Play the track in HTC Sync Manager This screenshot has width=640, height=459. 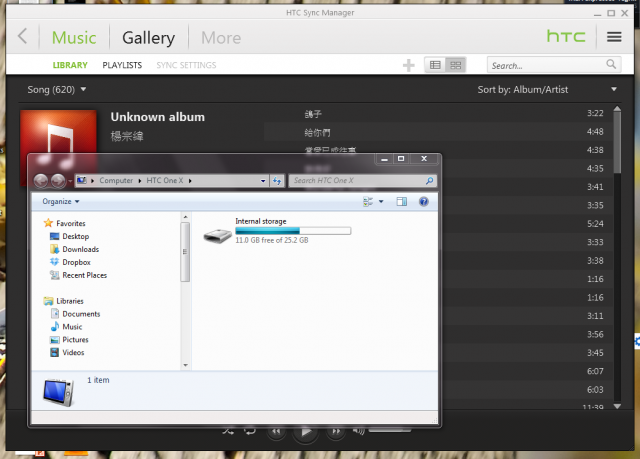306,431
